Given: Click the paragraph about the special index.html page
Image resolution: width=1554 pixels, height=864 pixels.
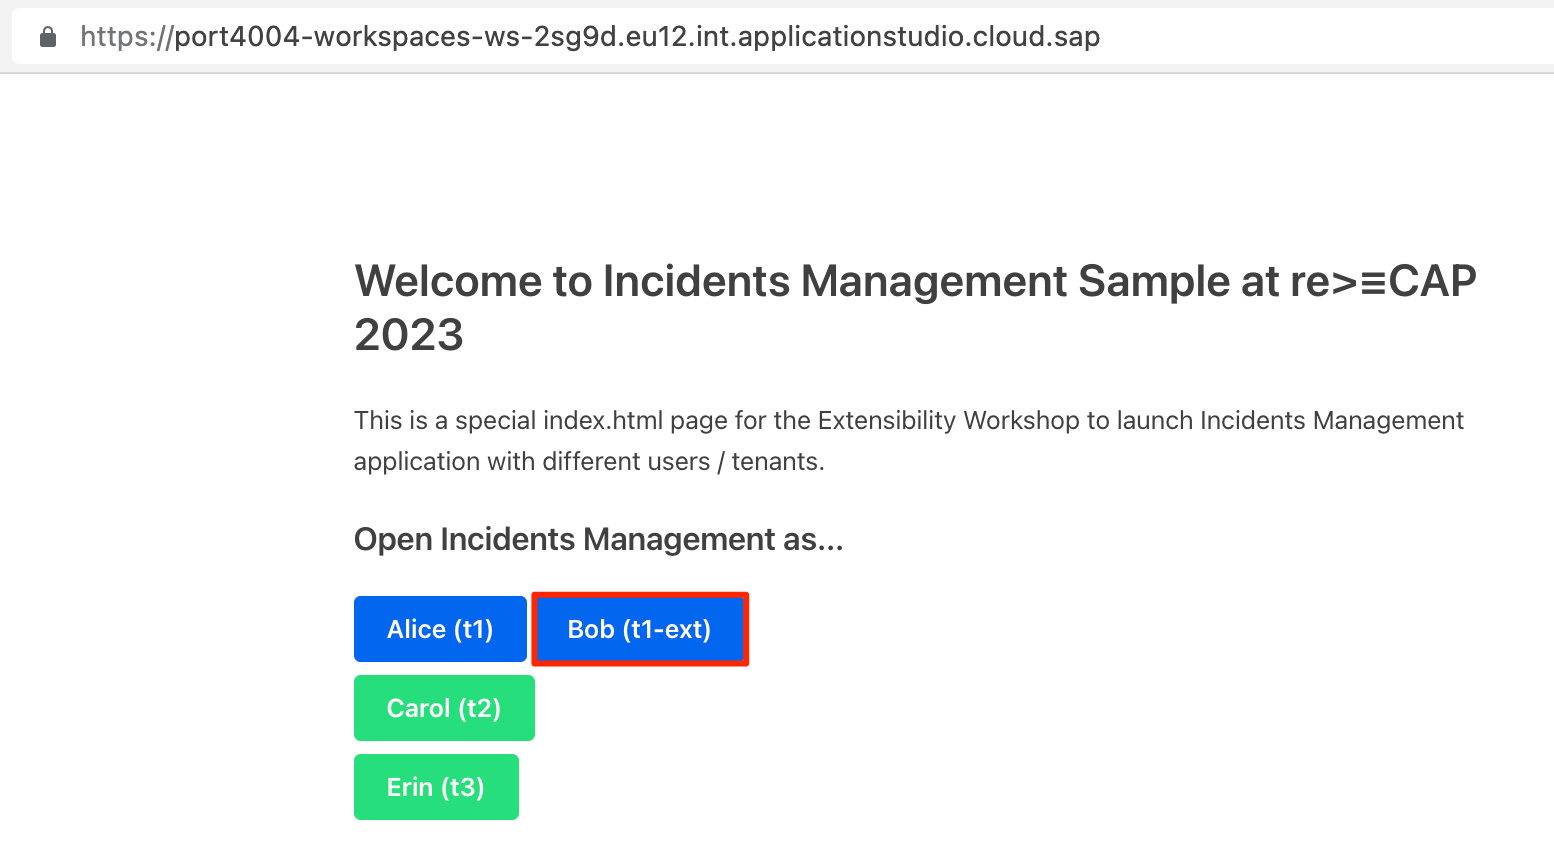Looking at the screenshot, I should tap(908, 441).
